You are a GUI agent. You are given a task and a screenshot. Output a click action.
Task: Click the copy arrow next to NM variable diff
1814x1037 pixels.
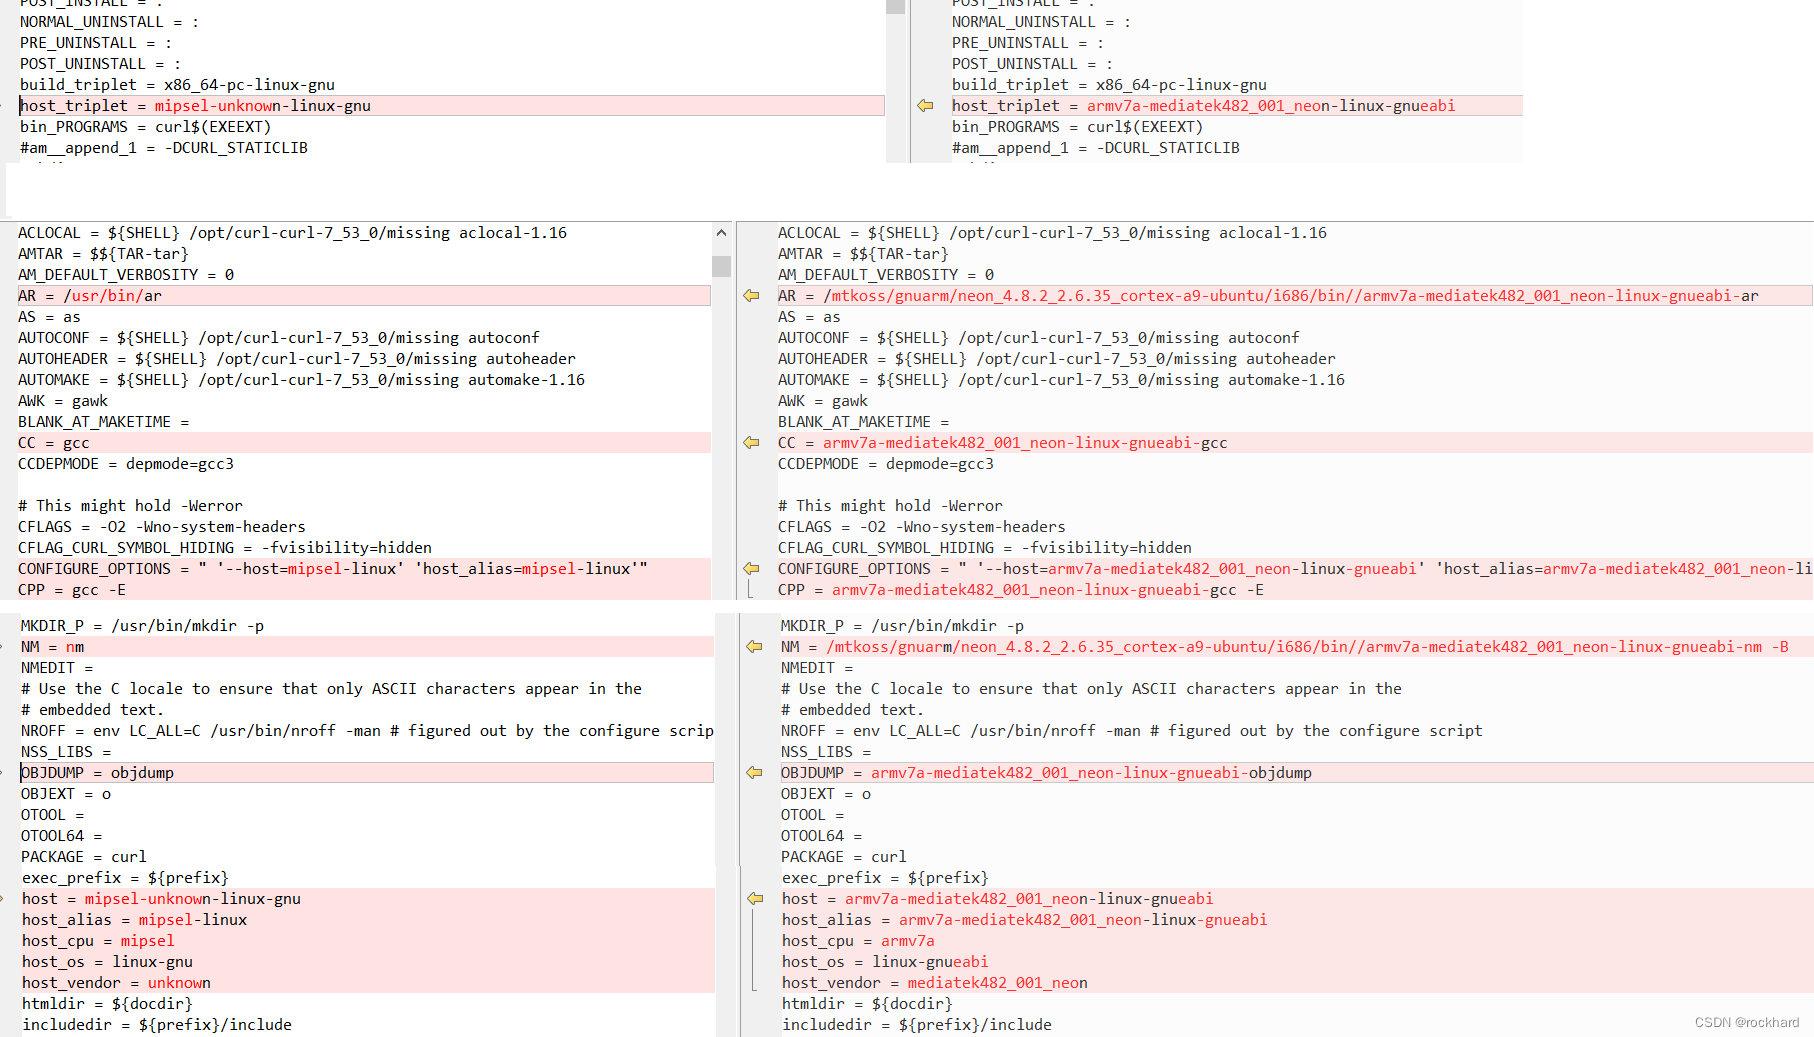click(752, 646)
